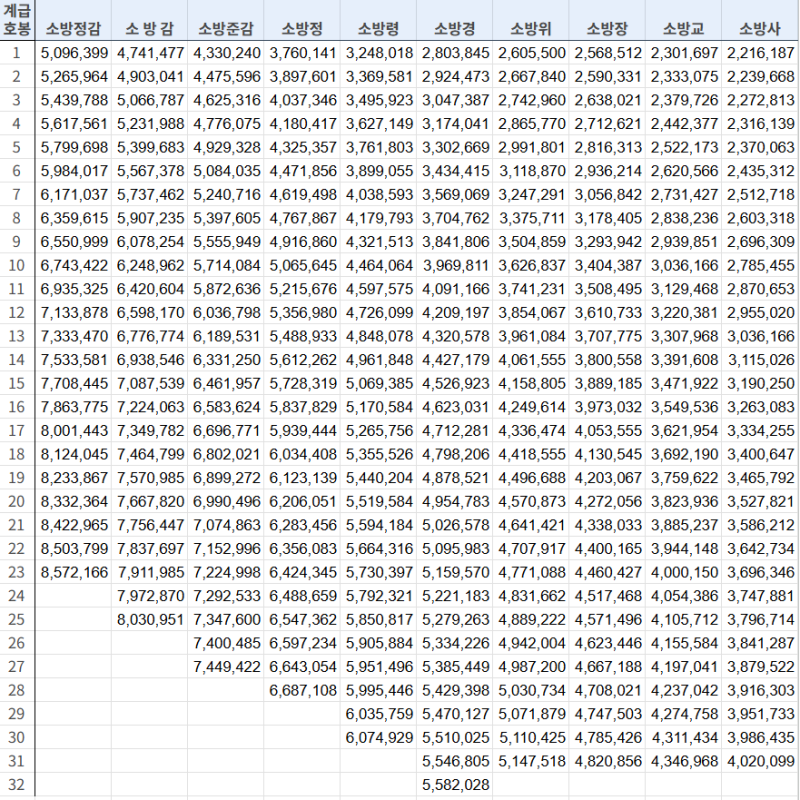
Task: Select the 소방령 column header
Action: pyautogui.click(x=378, y=20)
